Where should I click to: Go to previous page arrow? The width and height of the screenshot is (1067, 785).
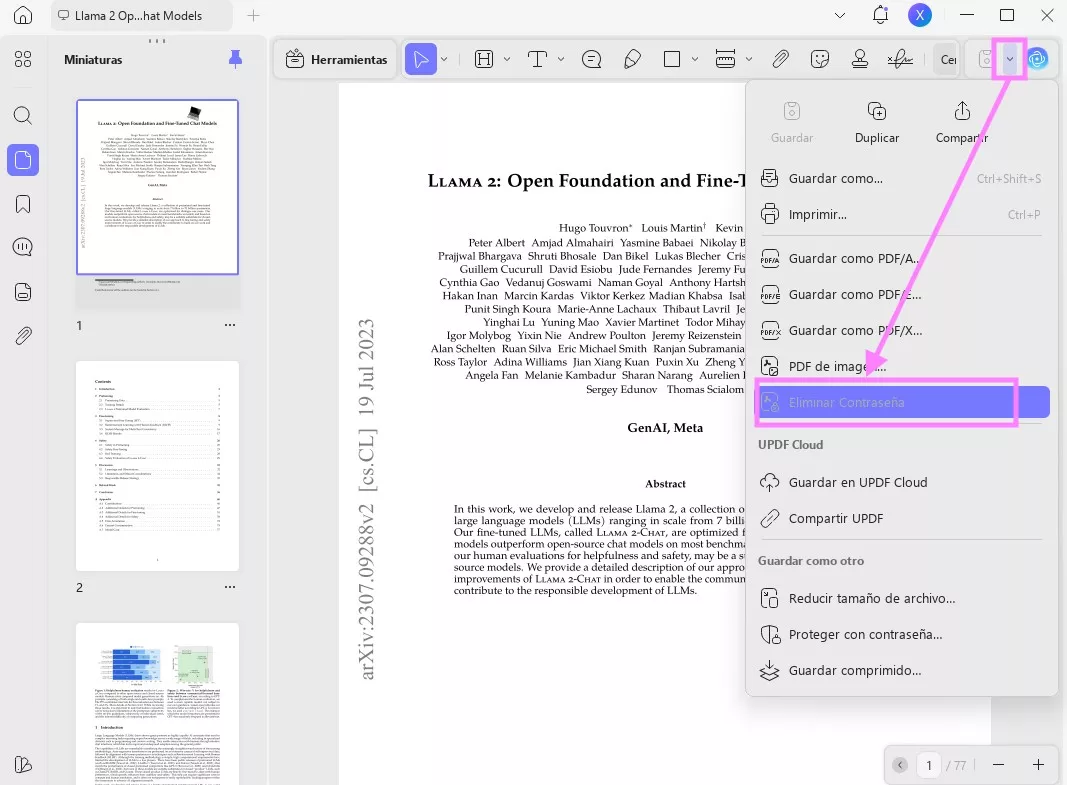click(x=900, y=765)
